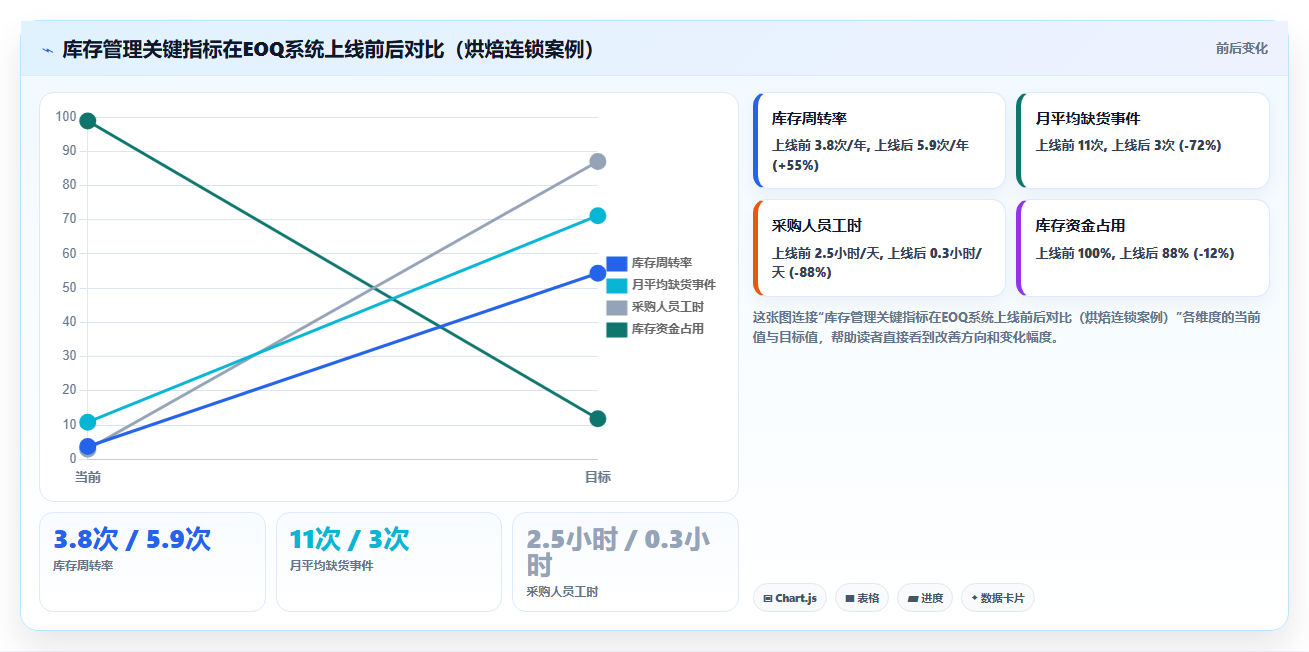Image resolution: width=1309 pixels, height=652 pixels.
Task: Click the 2.5小时 / 0.3小时 stat card
Action: [x=625, y=562]
